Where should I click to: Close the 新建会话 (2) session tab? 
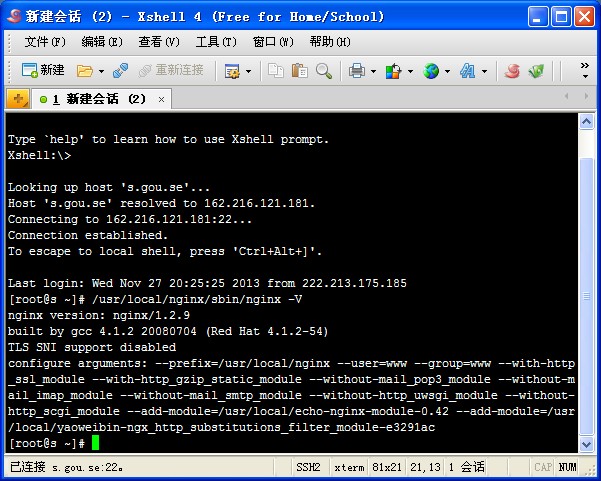(162, 99)
